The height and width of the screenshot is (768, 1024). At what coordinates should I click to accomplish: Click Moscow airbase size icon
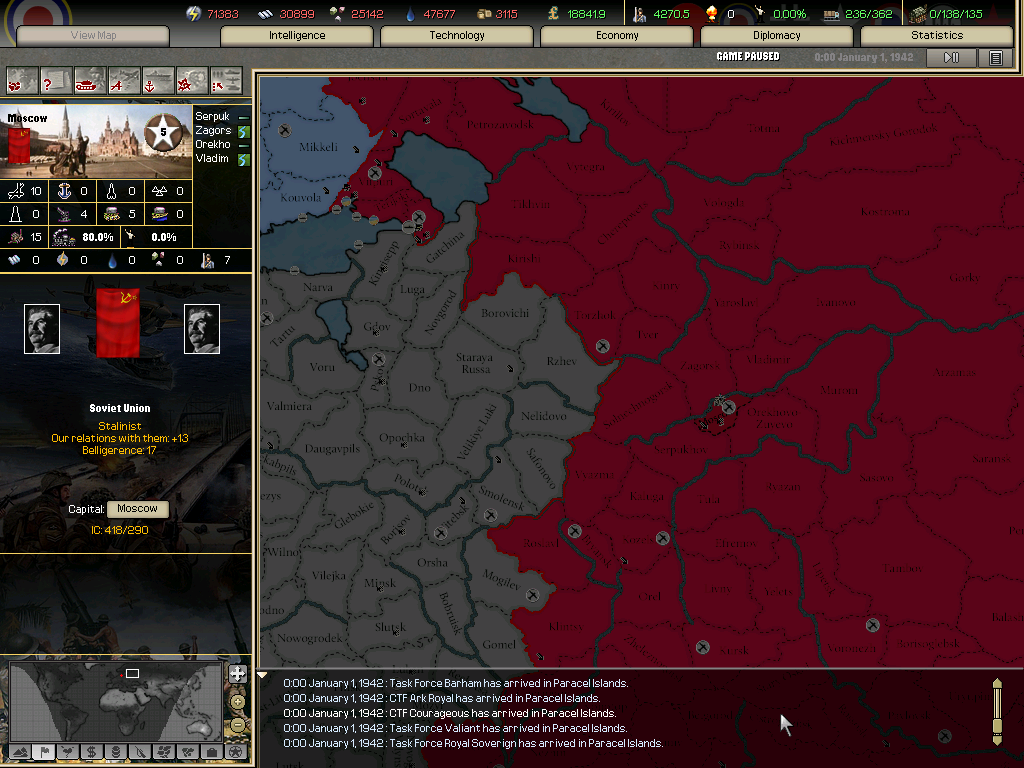[16, 191]
